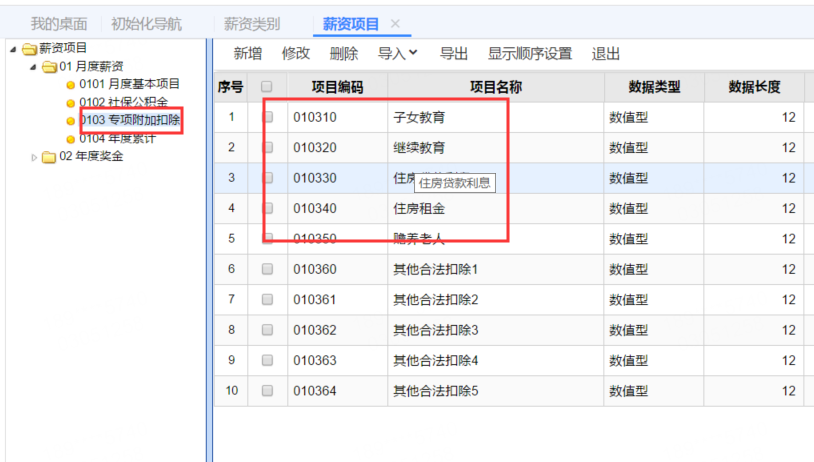Click the 退出 button
Screen dimensions: 814x462
[x=605, y=53]
